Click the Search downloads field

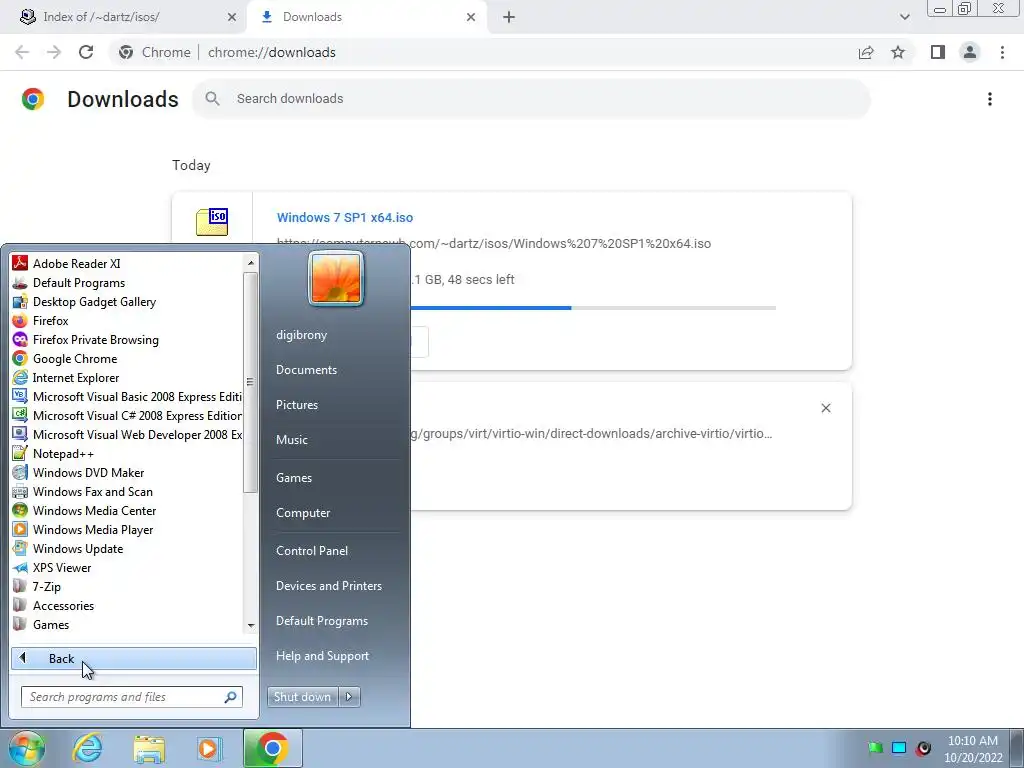point(531,99)
